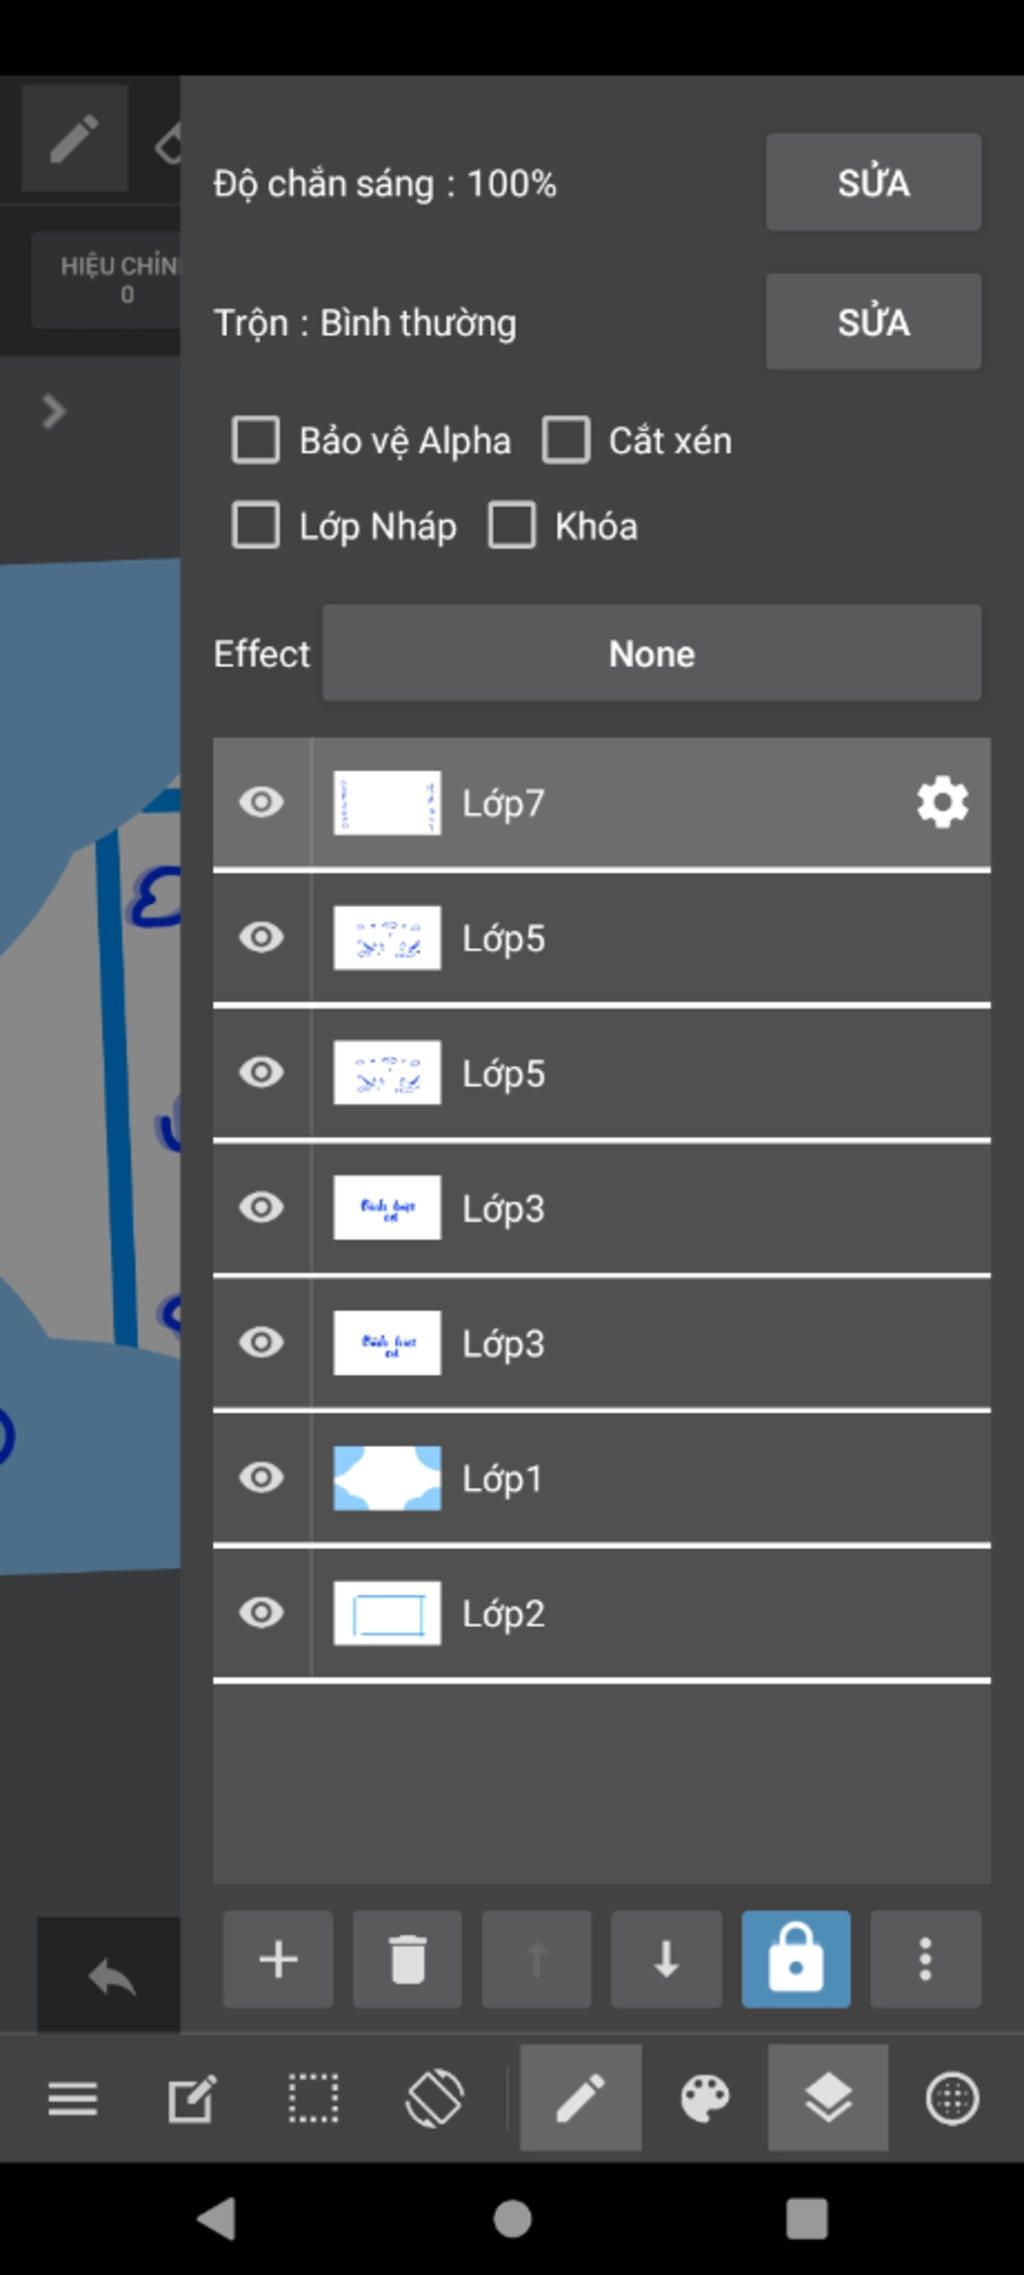Tap the rotate canvas icon
The height and width of the screenshot is (2275, 1024).
[x=435, y=2097]
